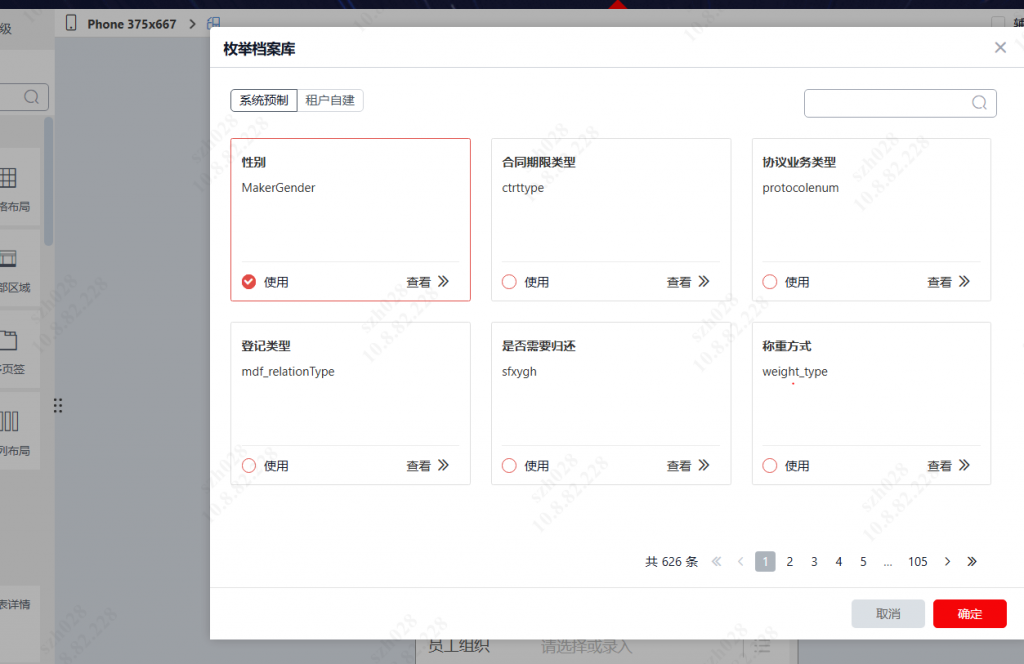Click the previous page arrow
The height and width of the screenshot is (664, 1024).
point(740,562)
